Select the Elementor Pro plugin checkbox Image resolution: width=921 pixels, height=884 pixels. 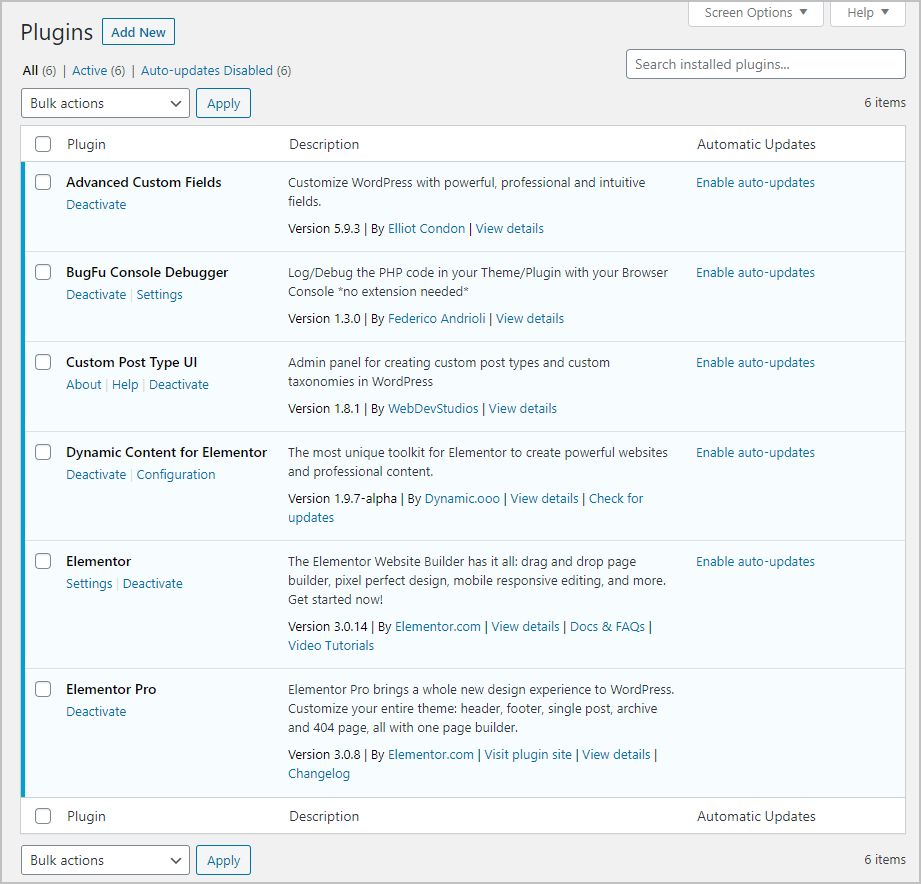click(43, 689)
